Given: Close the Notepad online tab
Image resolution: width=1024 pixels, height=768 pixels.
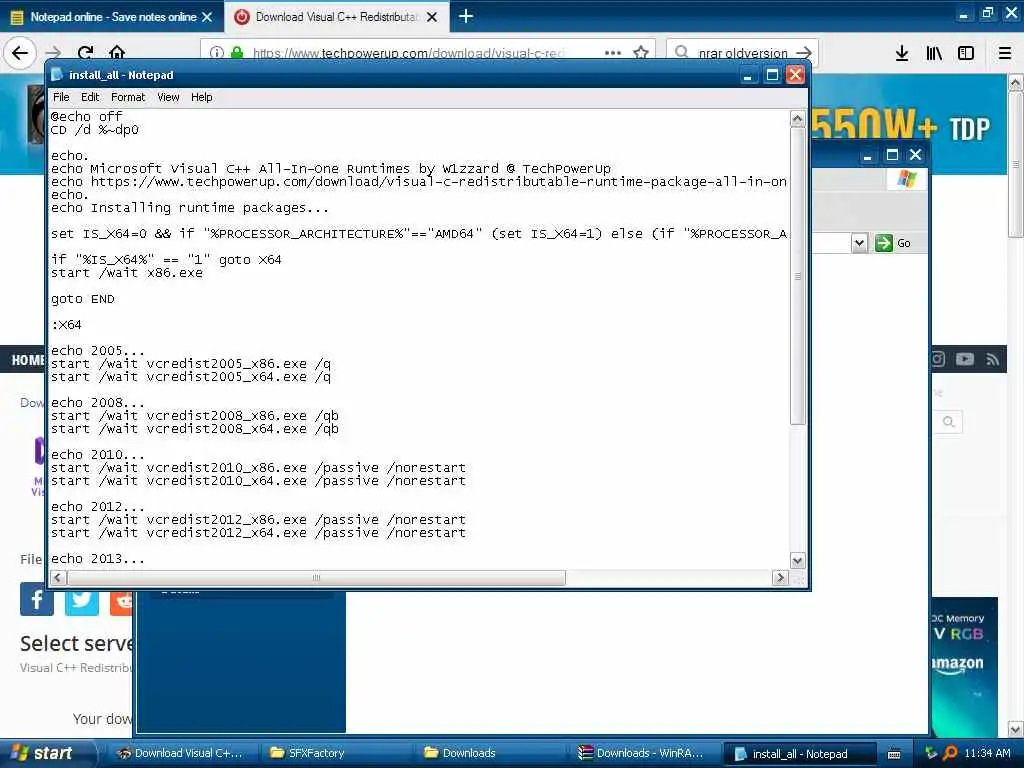Looking at the screenshot, I should pyautogui.click(x=207, y=17).
